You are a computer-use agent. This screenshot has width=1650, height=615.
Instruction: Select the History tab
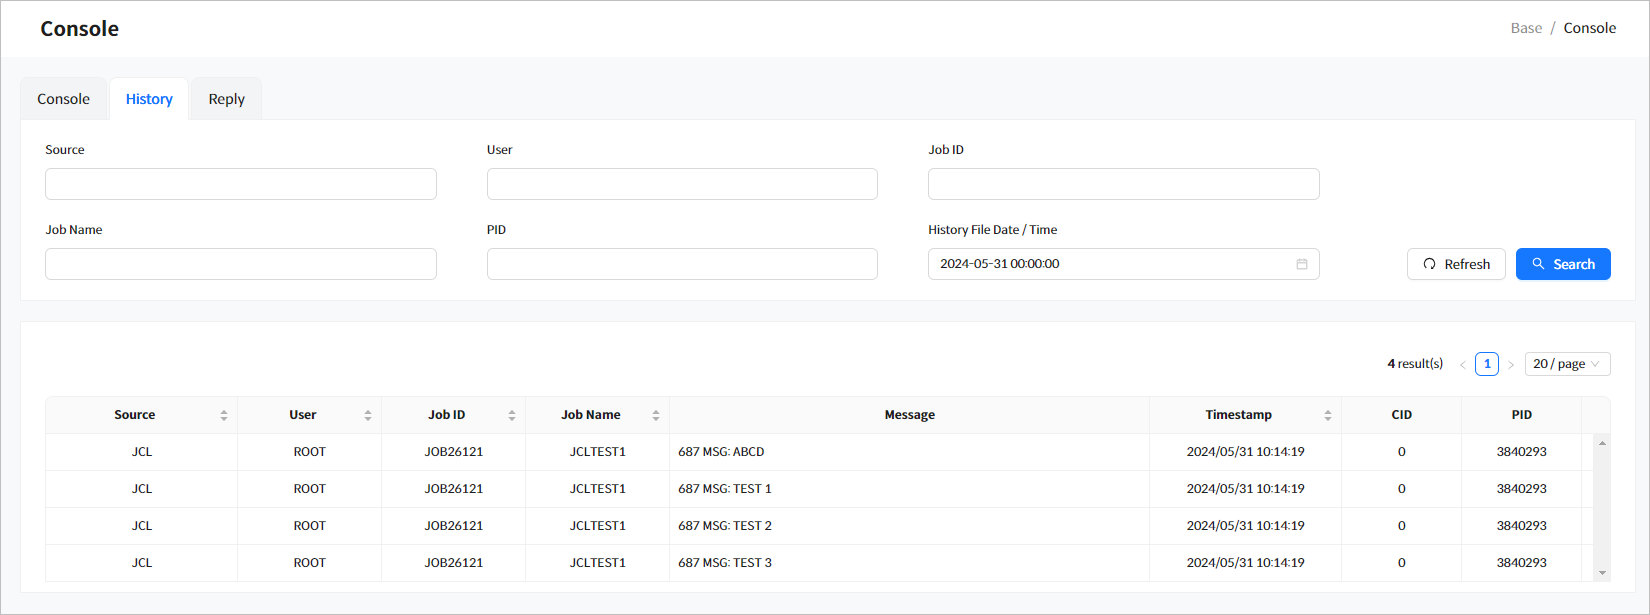[149, 99]
